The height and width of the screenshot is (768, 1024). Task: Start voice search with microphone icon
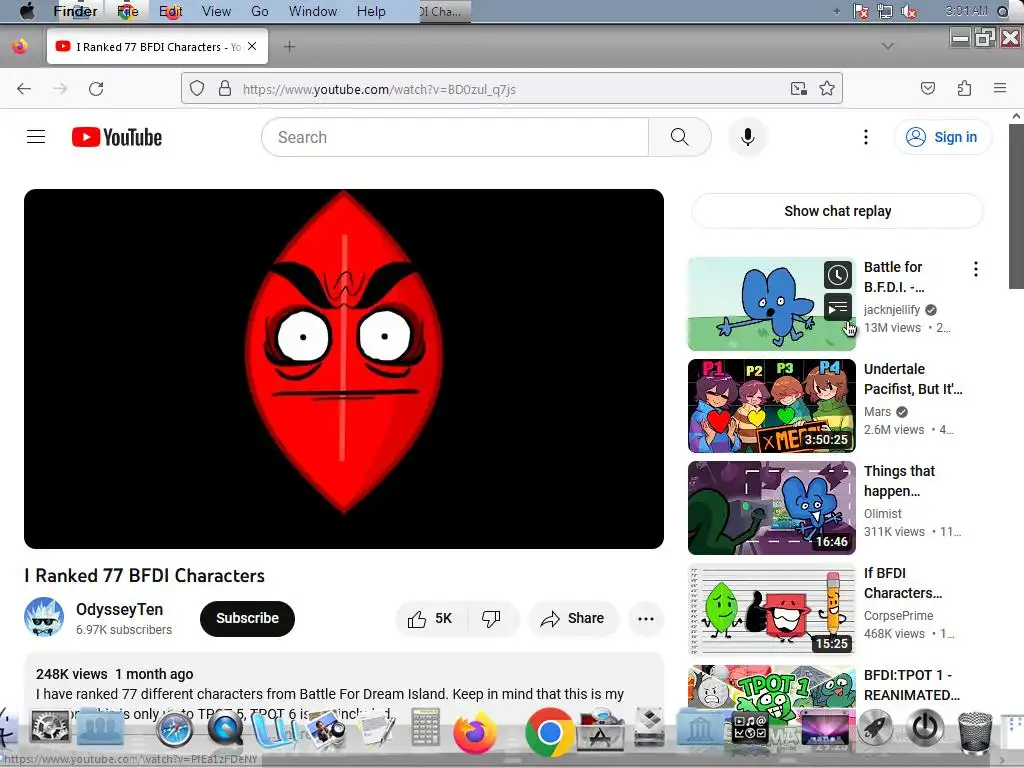coord(748,137)
